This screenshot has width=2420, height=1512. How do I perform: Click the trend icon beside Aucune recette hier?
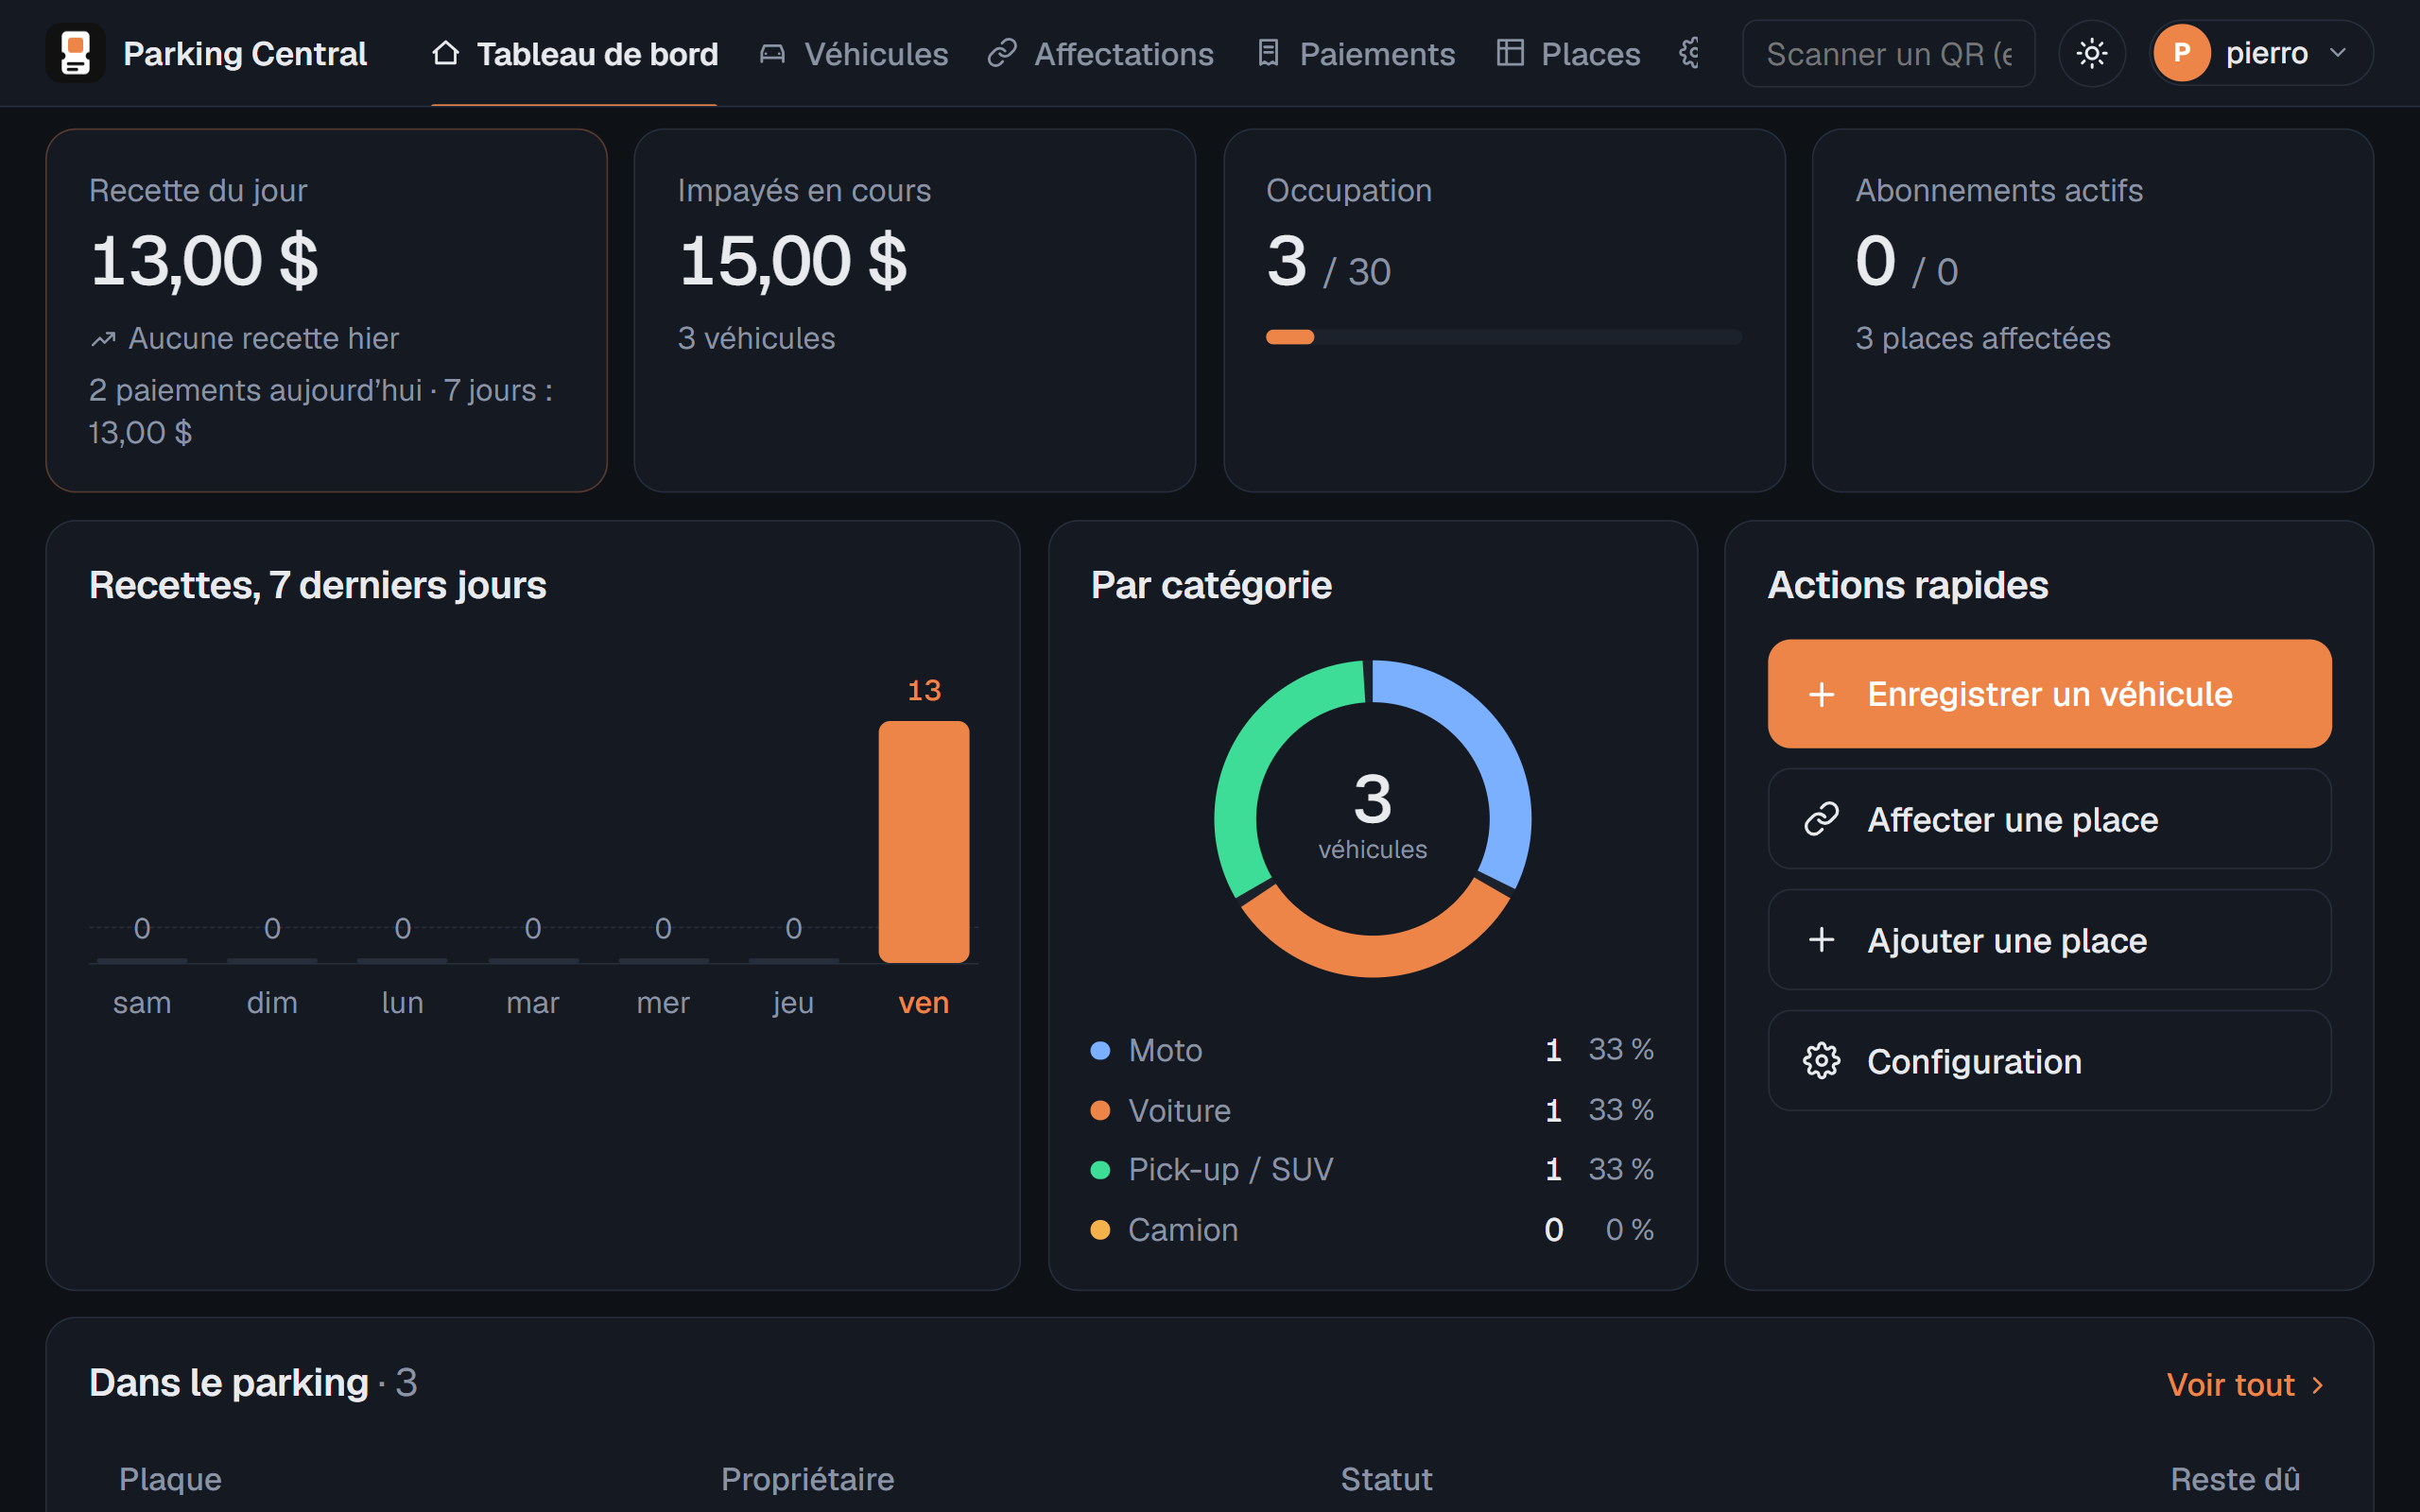[x=103, y=339]
